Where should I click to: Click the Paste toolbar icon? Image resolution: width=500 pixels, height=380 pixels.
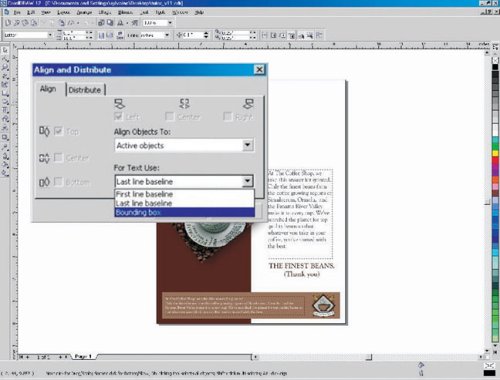tap(61, 23)
